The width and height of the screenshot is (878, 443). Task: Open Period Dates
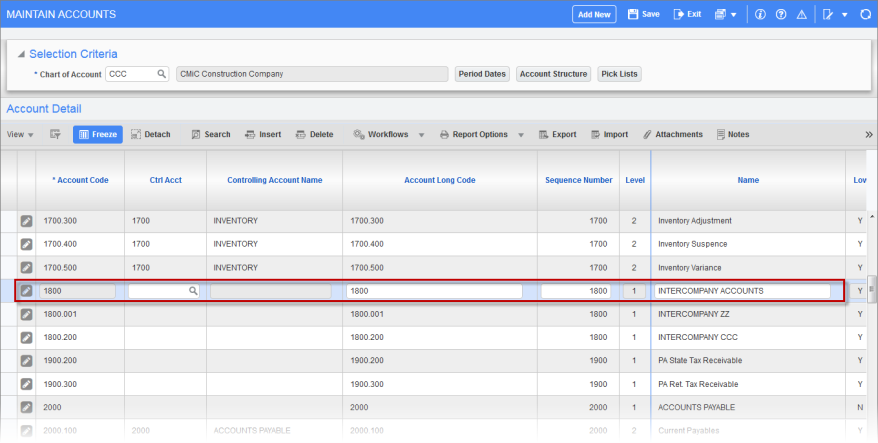(482, 74)
